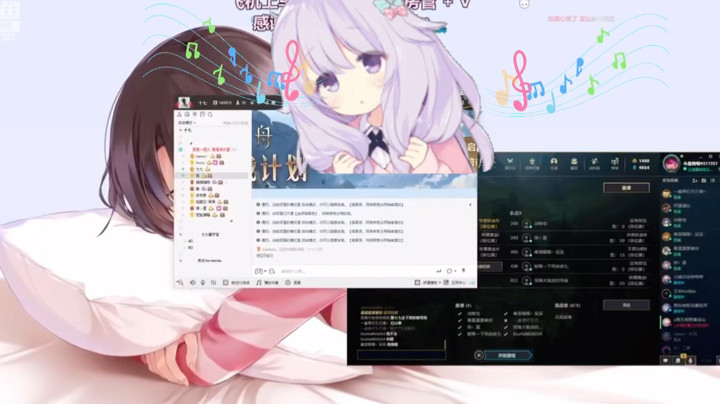Screen dimensions: 720x404
Task: Click the search magnifier in YY channel toolbar
Action: pyautogui.click(x=210, y=114)
